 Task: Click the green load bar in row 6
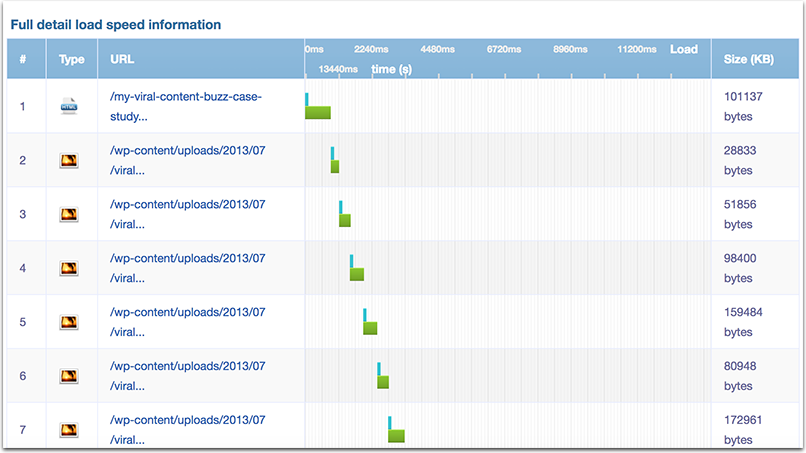click(383, 382)
